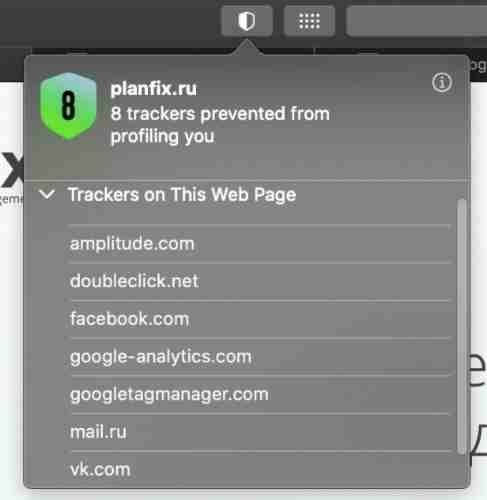Screen dimensions: 487x500
Task: Click the partially hidden tab label at top right
Action: [x=479, y=65]
